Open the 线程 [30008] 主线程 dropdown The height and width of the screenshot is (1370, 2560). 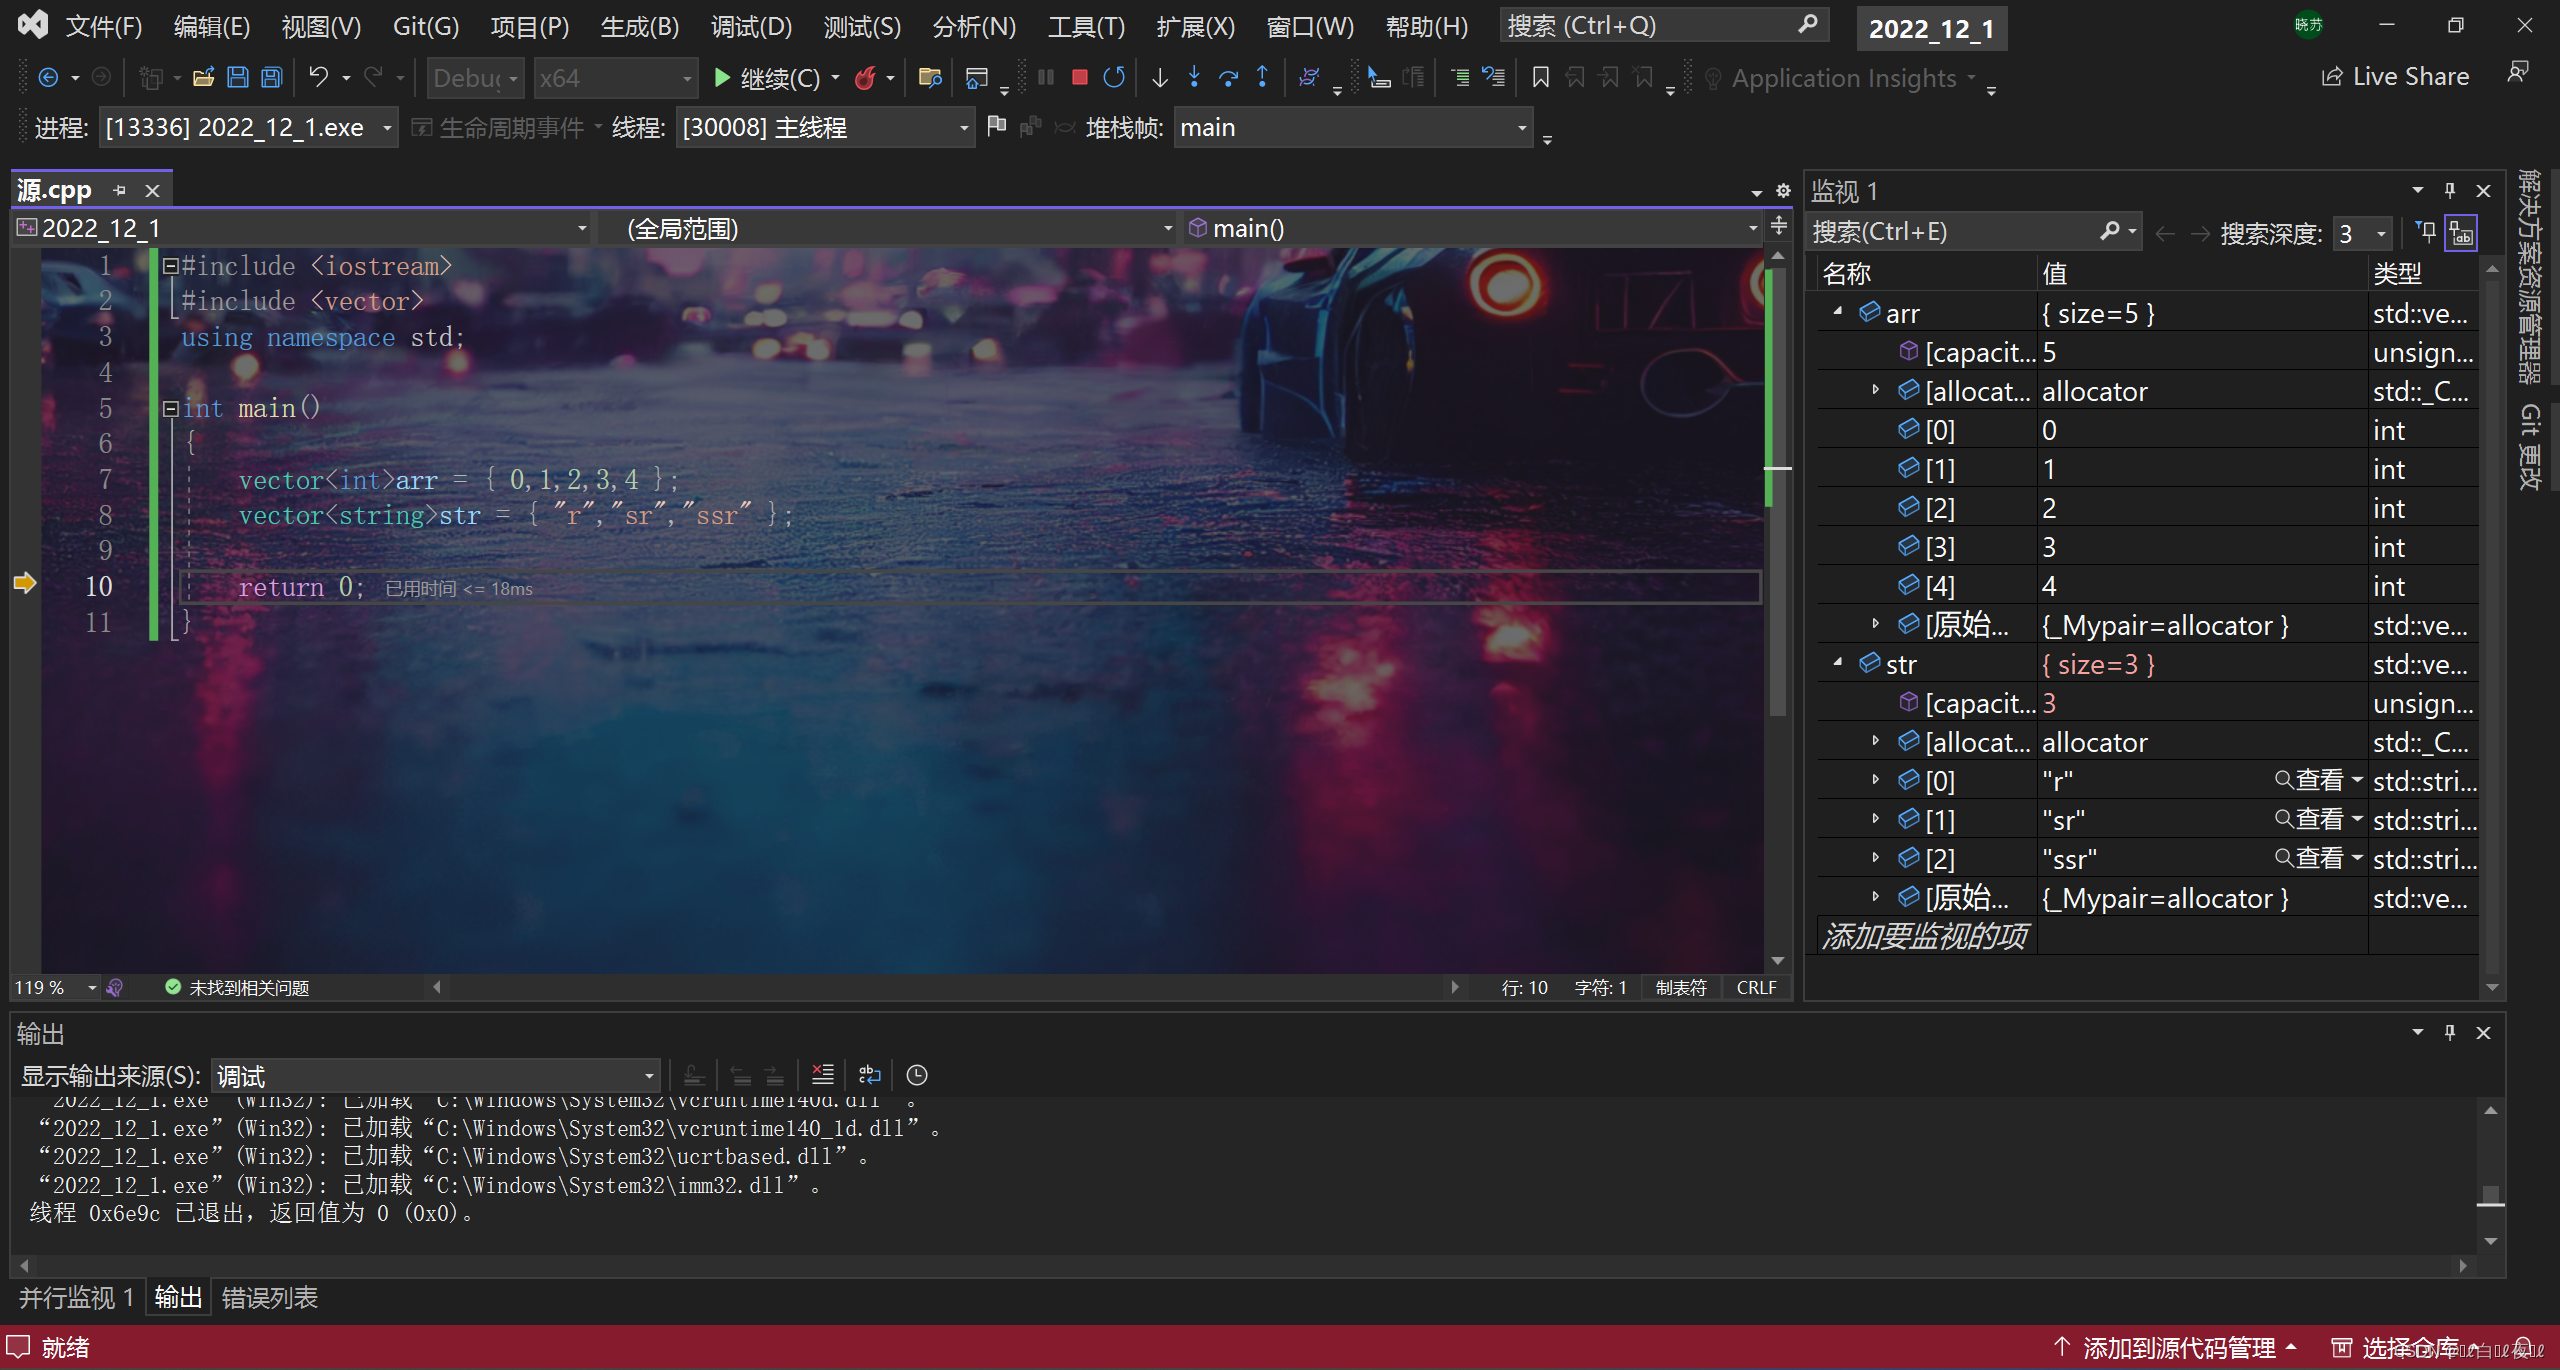[x=825, y=127]
